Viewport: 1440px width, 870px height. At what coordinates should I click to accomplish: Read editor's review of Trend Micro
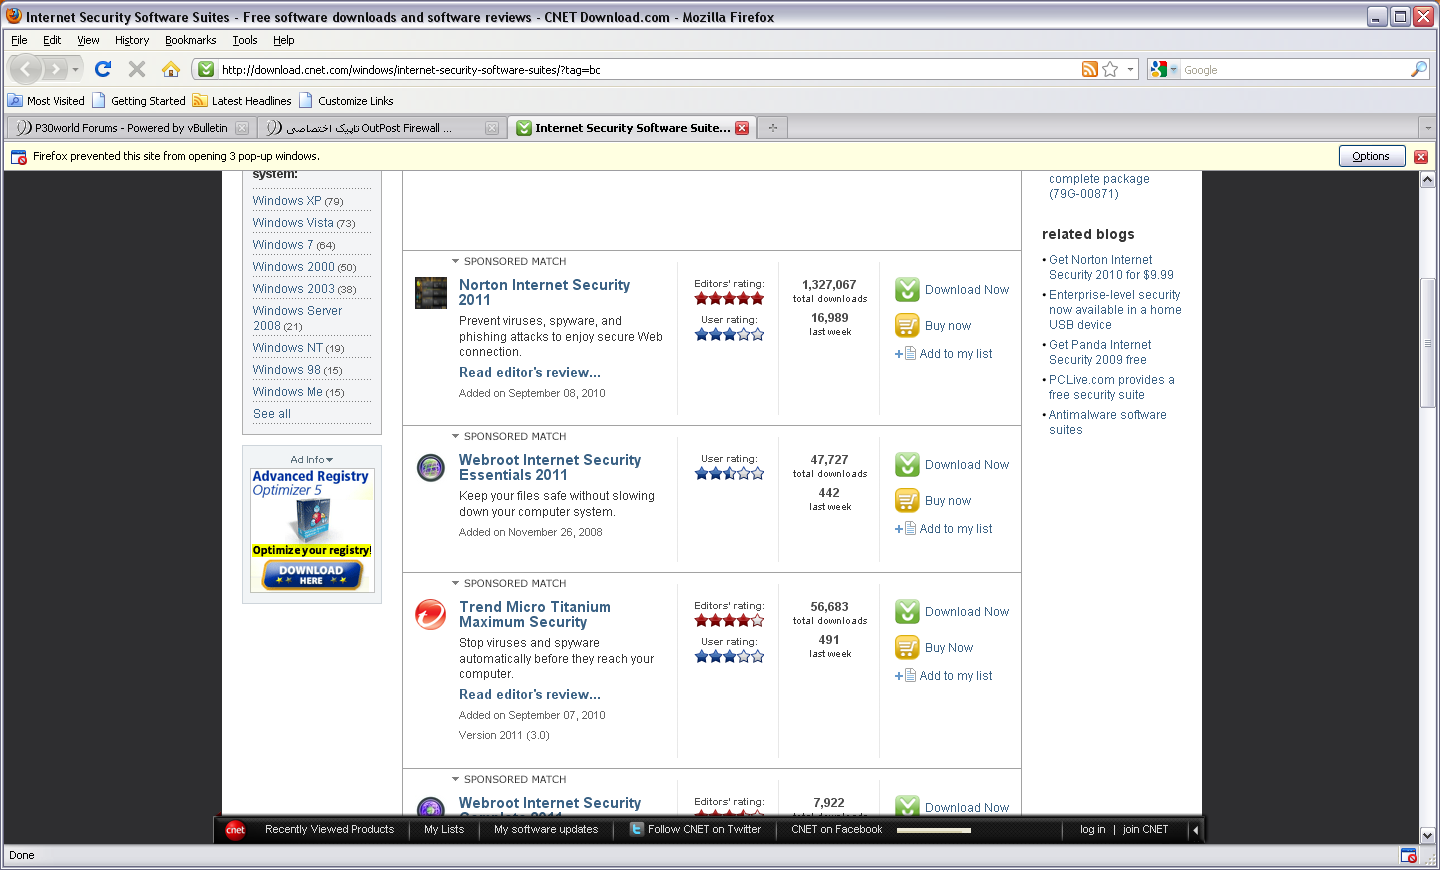pyautogui.click(x=530, y=694)
